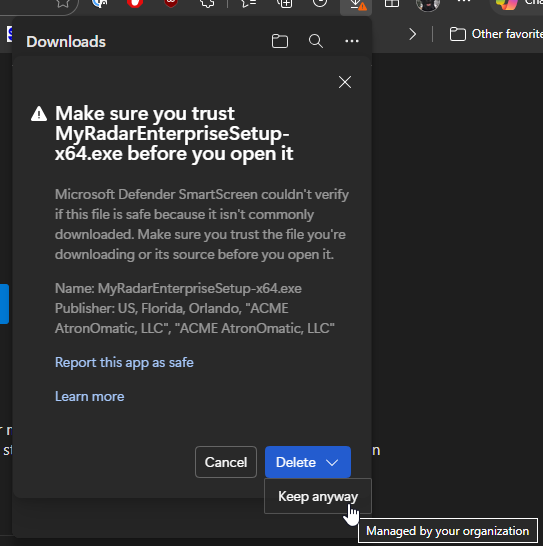
Task: Open the profile avatar in toolbar
Action: [428, 5]
